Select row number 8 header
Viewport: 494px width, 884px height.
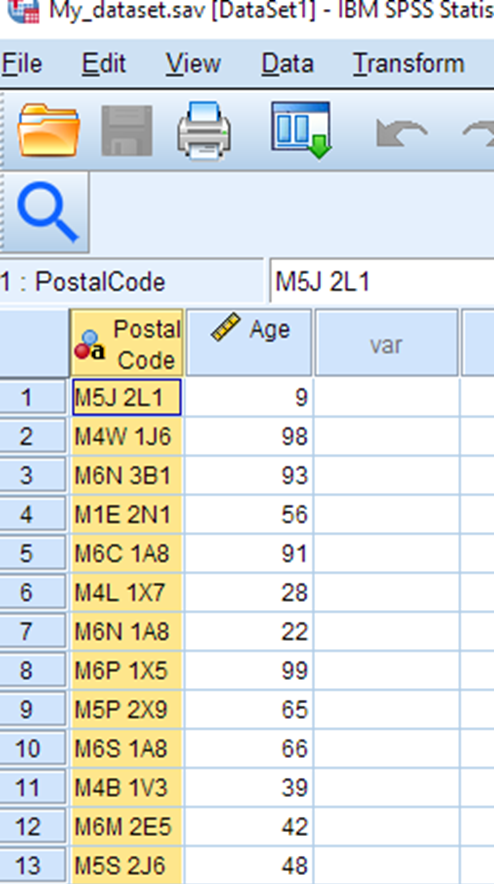[x=33, y=670]
